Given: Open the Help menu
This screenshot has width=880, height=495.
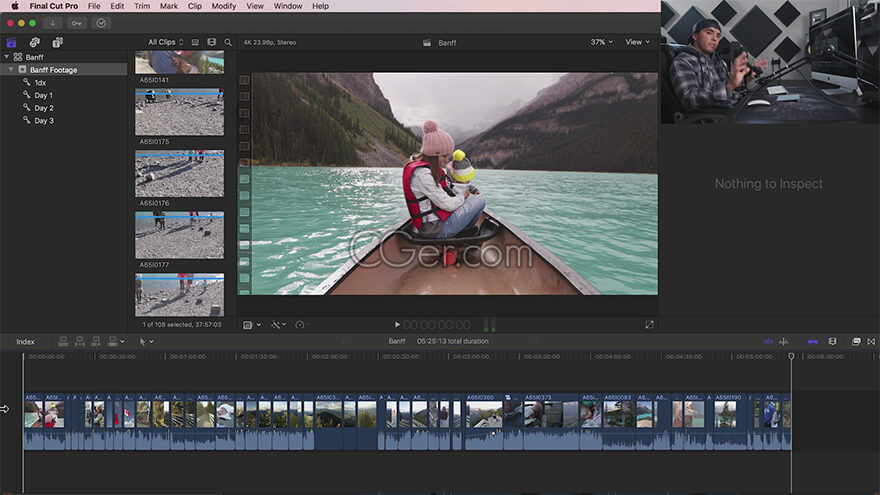Looking at the screenshot, I should pos(320,6).
